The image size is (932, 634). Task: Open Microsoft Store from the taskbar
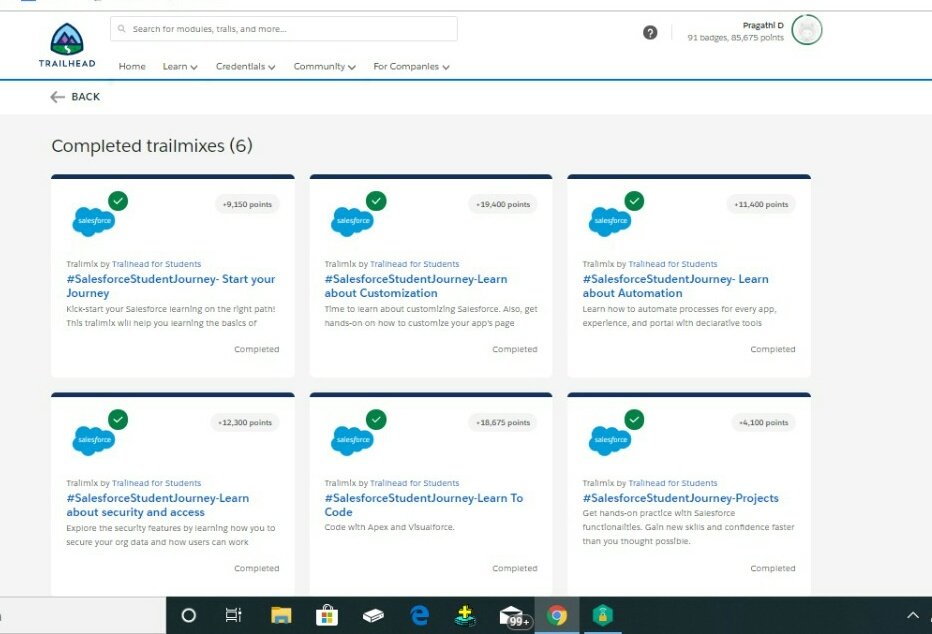[x=327, y=616]
